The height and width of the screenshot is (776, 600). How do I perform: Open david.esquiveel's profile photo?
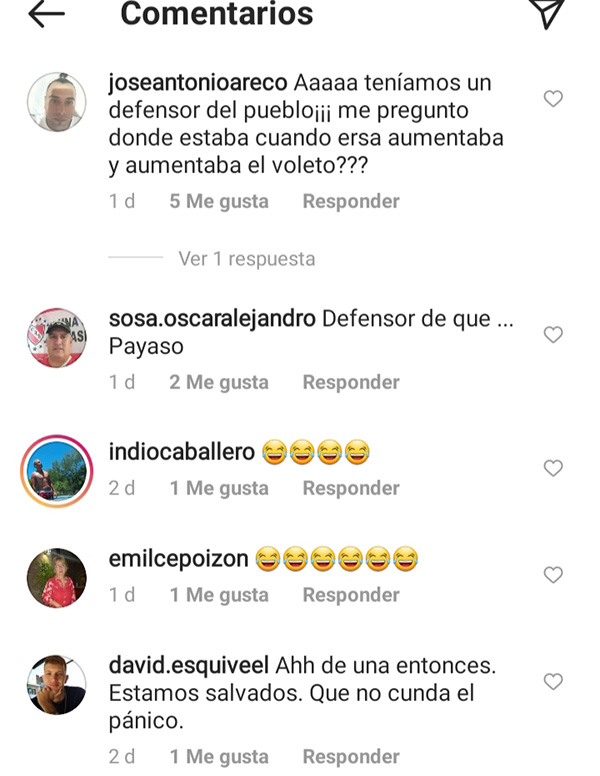(x=56, y=685)
